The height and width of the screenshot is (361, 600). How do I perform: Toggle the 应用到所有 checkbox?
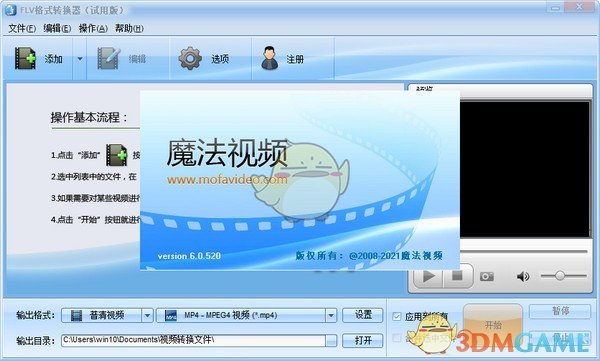(x=397, y=317)
